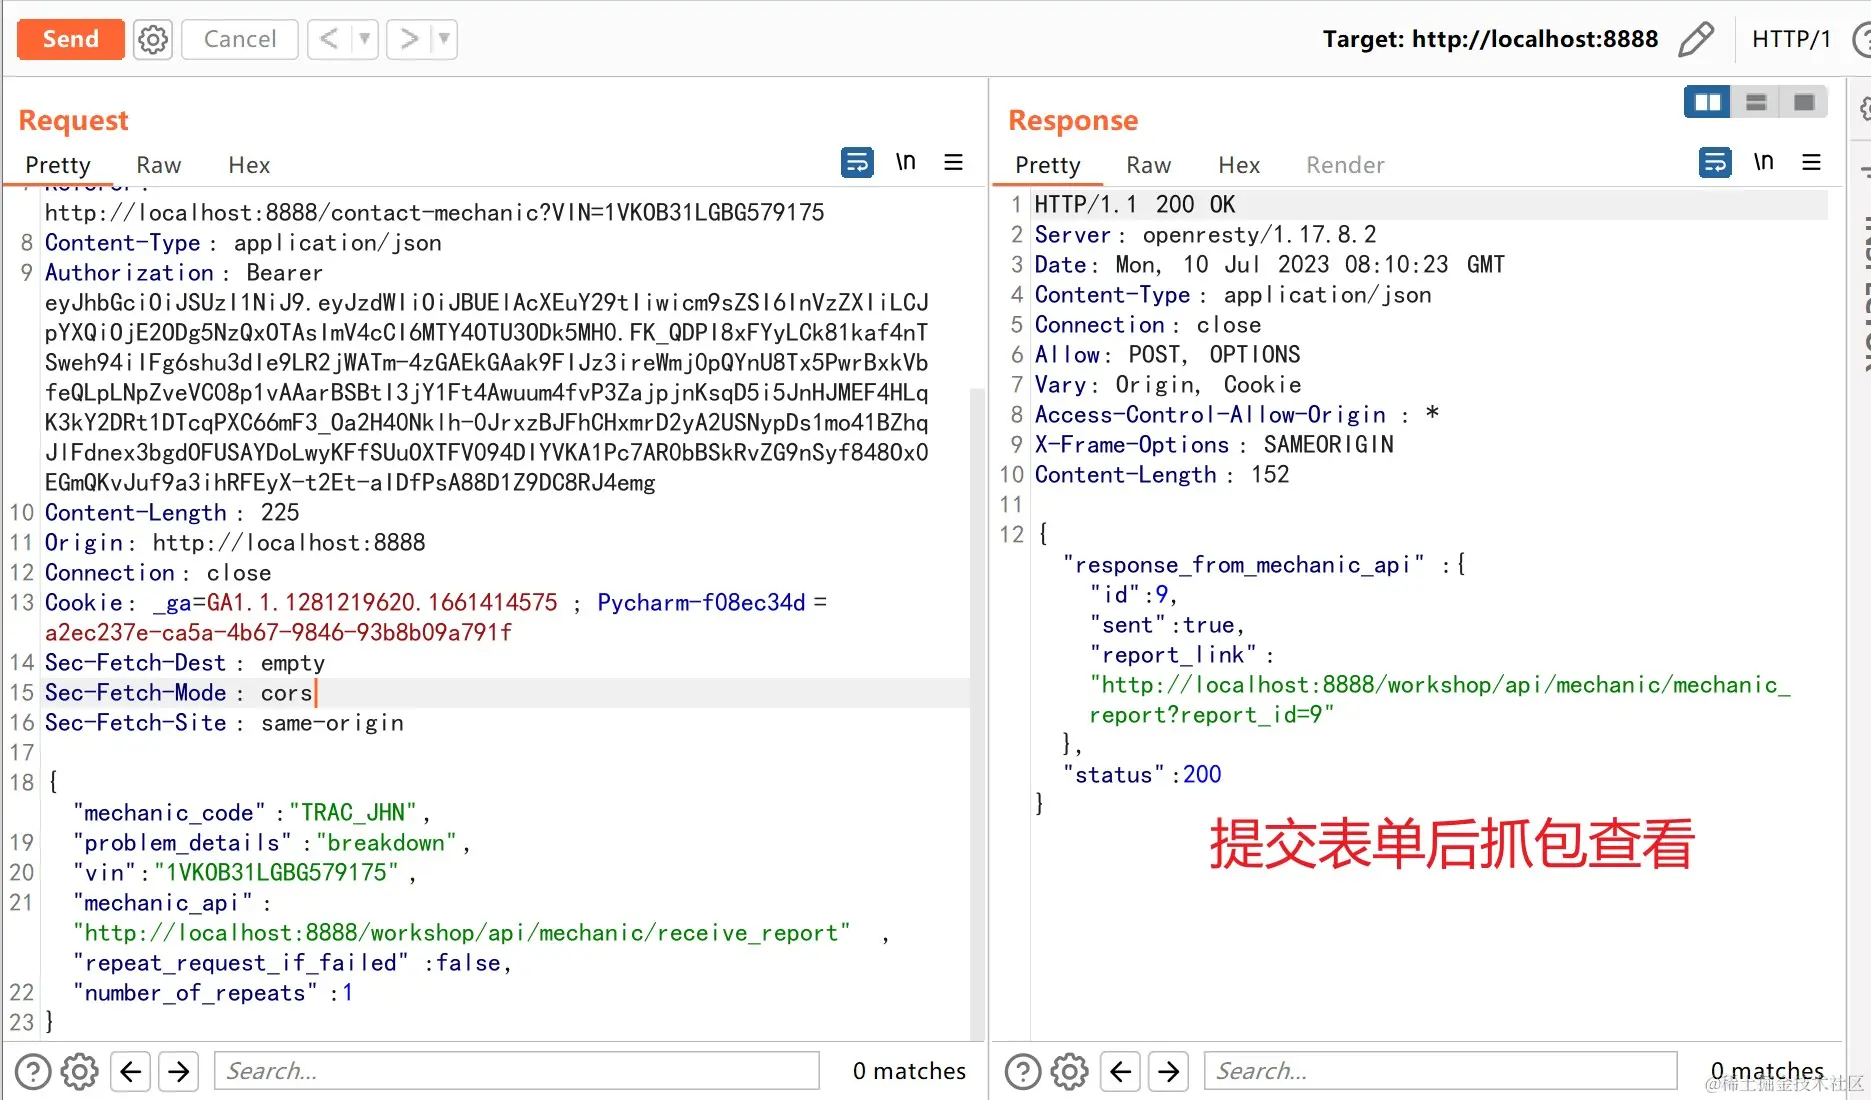
Task: Open the Response panel hamburger menu
Action: (1811, 162)
